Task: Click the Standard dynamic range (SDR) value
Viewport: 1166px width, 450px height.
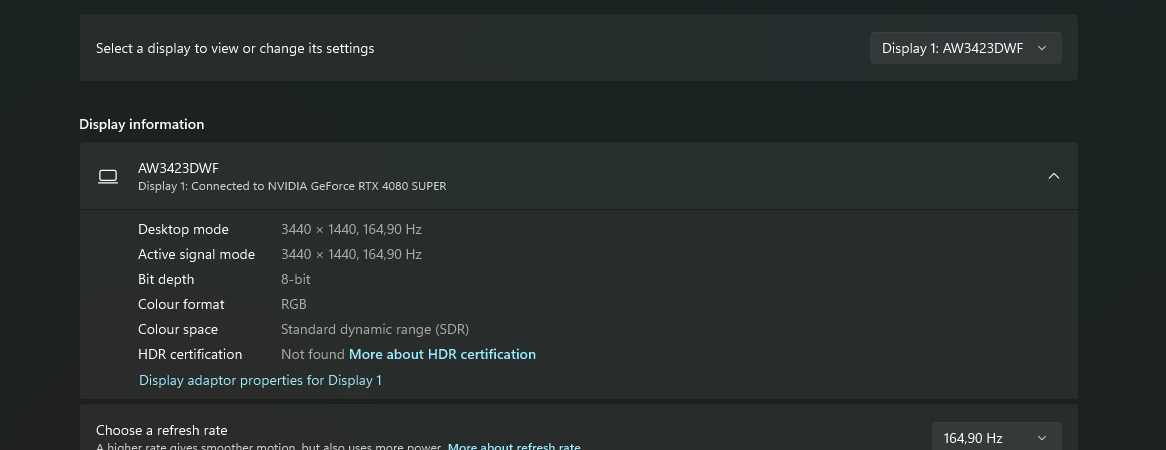Action: (x=375, y=329)
